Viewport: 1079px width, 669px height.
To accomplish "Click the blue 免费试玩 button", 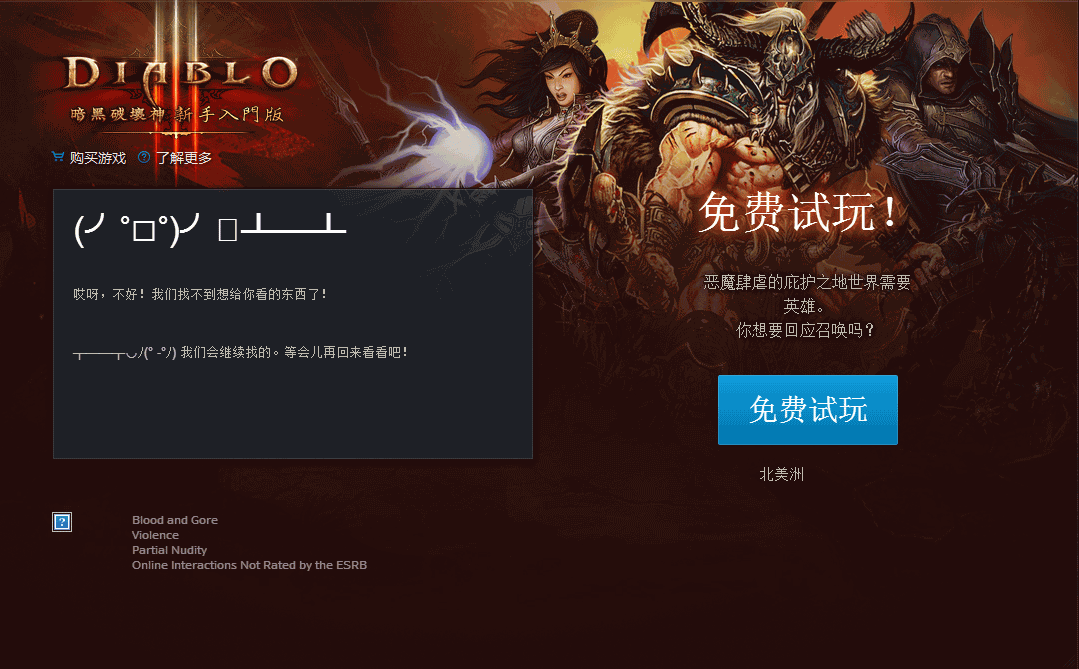I will click(808, 410).
